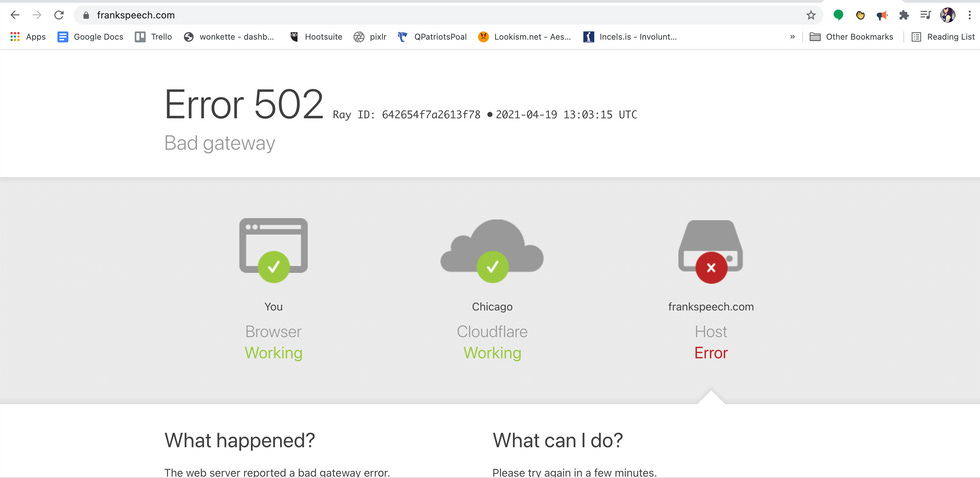Click the What can I do? heading
The image size is (980, 478).
point(558,441)
